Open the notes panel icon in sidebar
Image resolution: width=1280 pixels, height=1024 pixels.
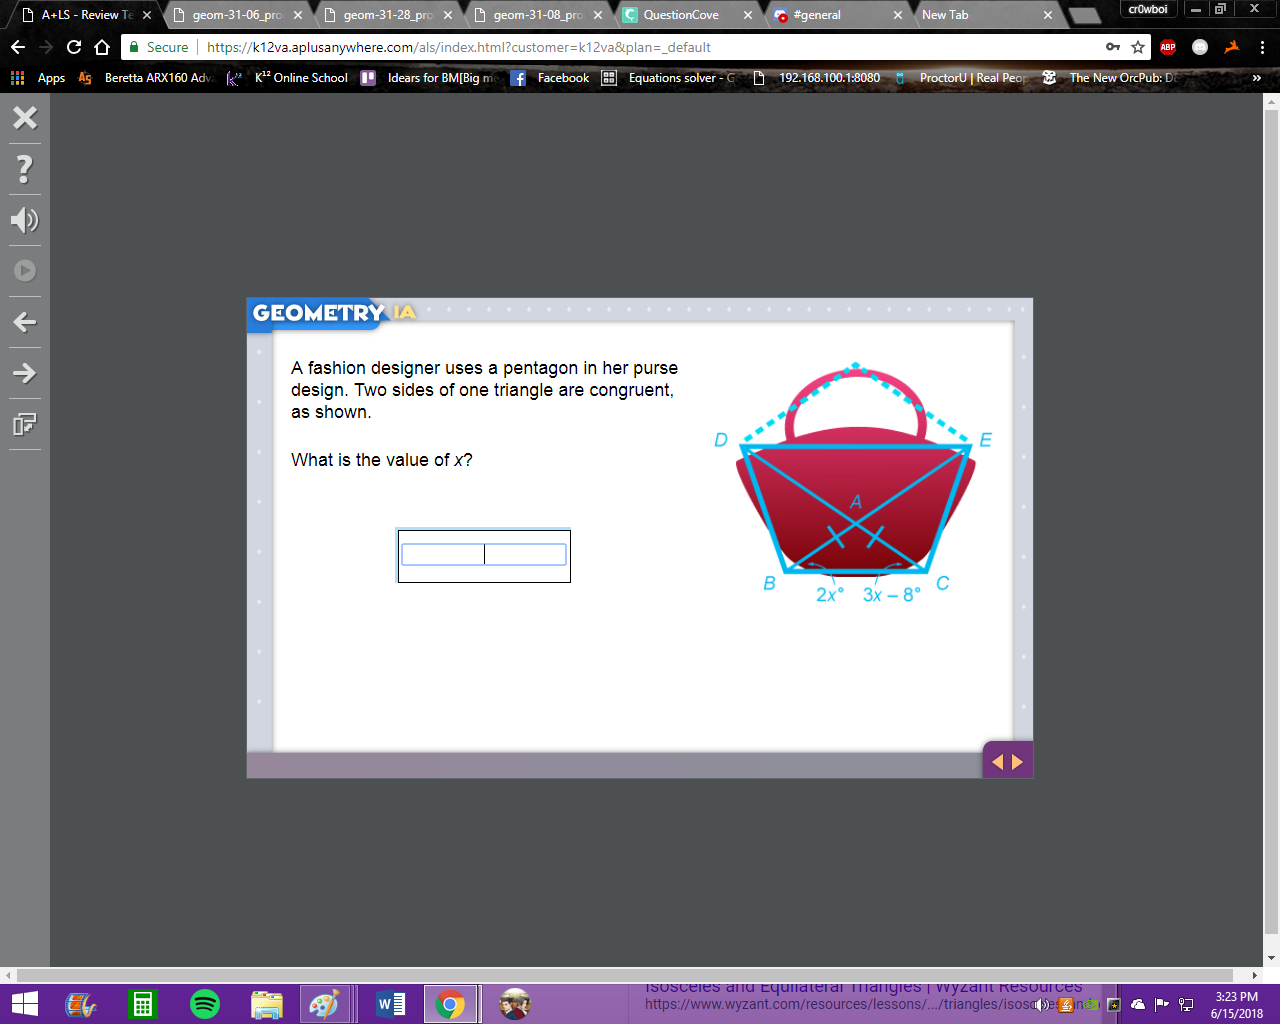coord(25,424)
